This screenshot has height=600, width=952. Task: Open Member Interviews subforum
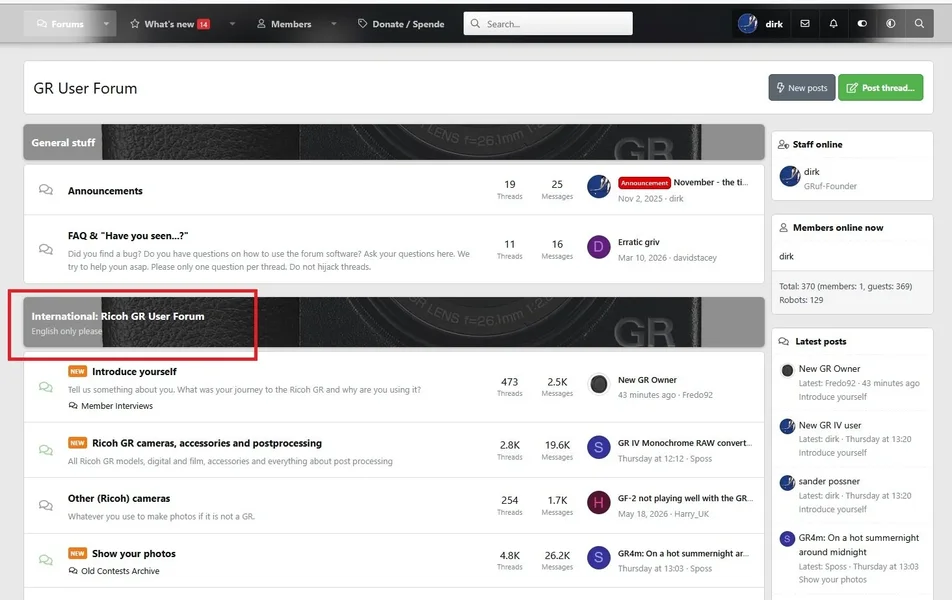[117, 406]
